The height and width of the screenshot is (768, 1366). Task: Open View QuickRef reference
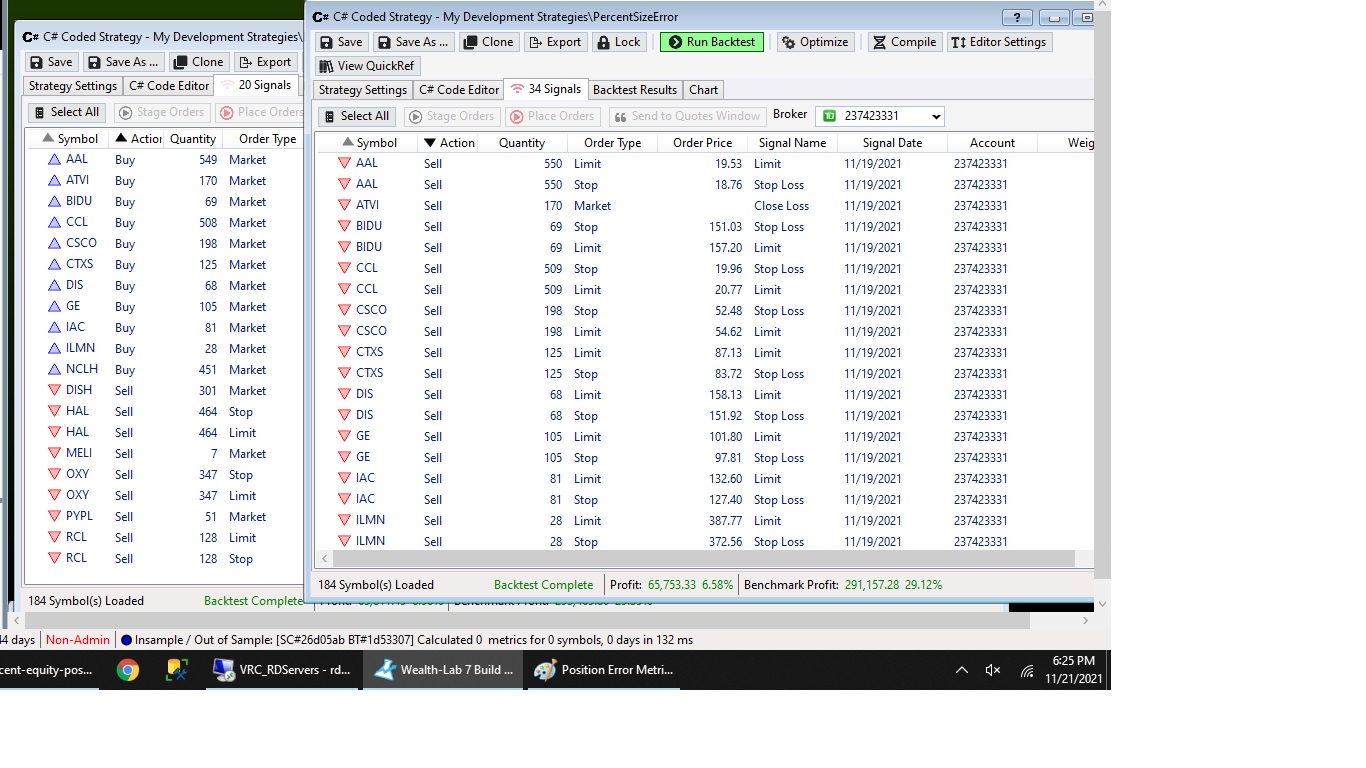(367, 66)
